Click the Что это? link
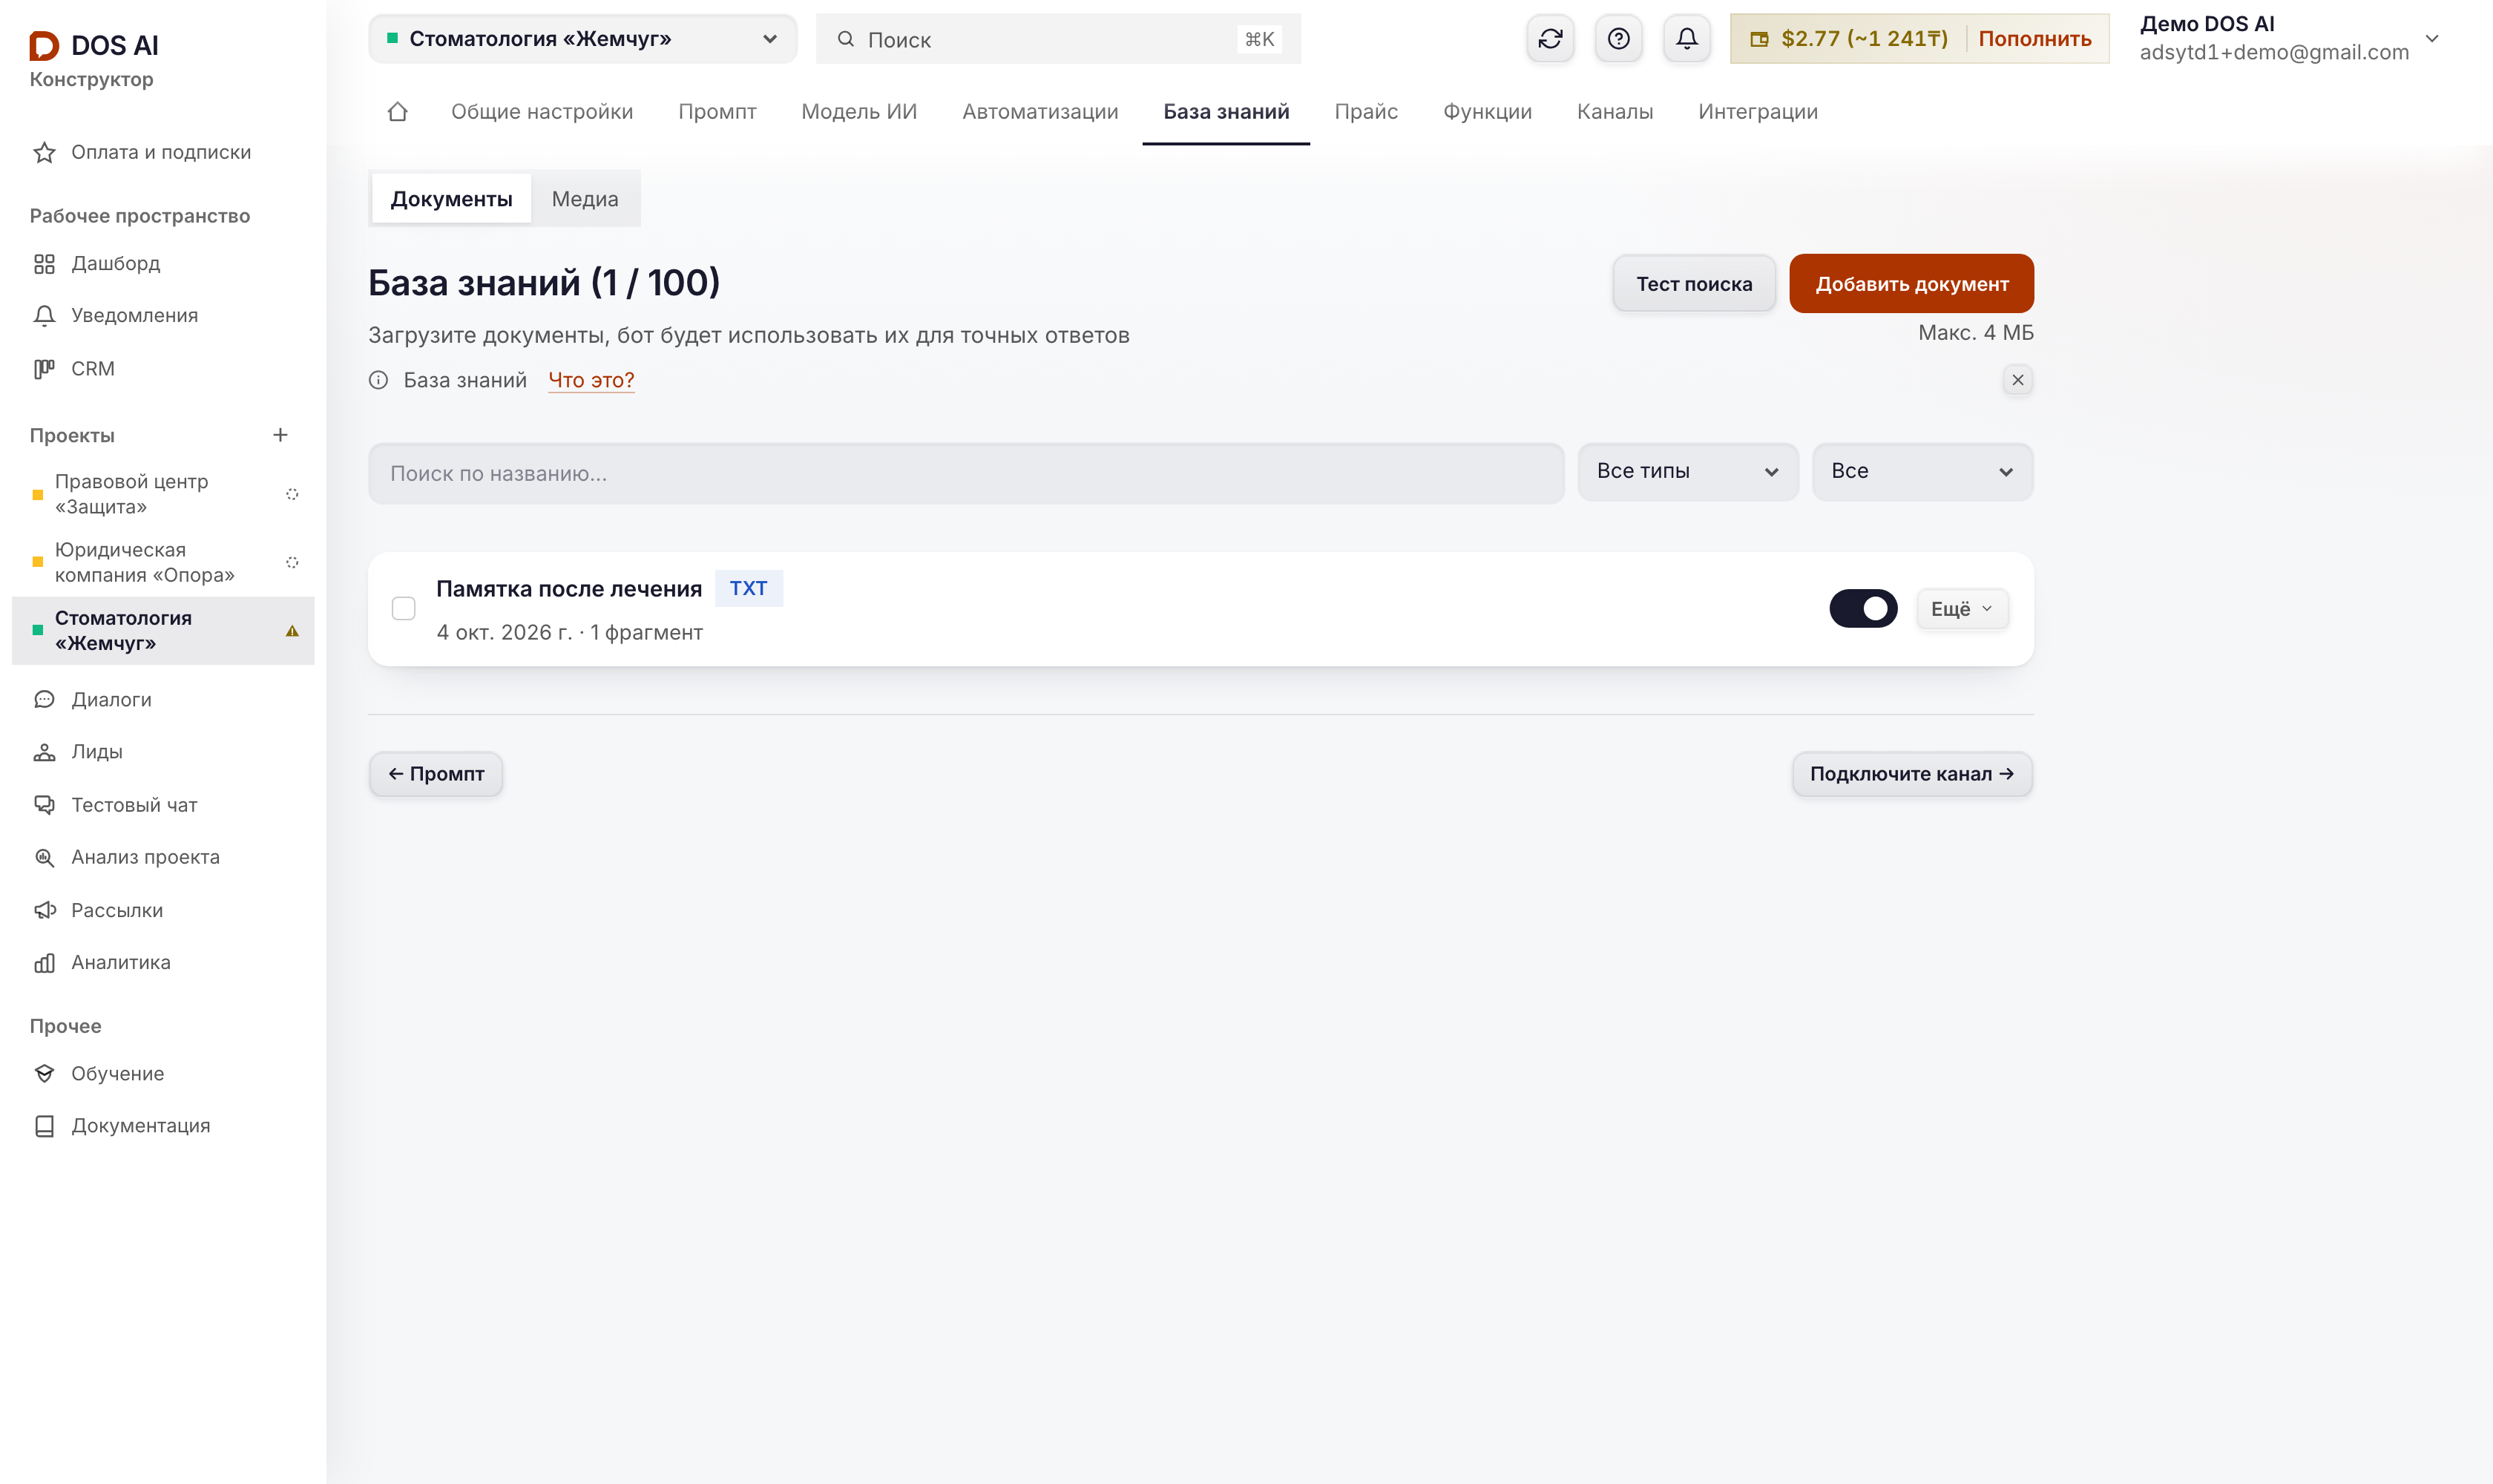 click(591, 380)
